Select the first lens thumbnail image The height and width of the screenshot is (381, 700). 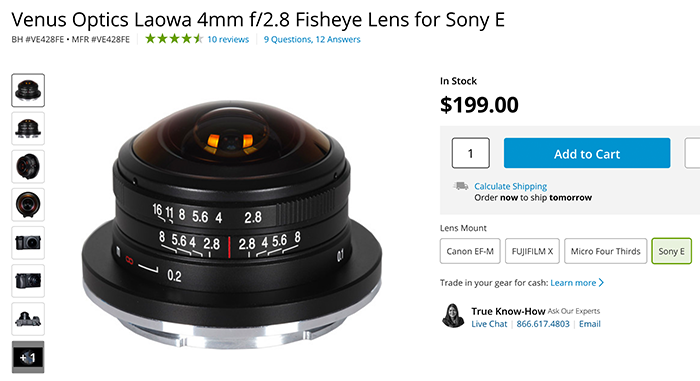[x=28, y=90]
